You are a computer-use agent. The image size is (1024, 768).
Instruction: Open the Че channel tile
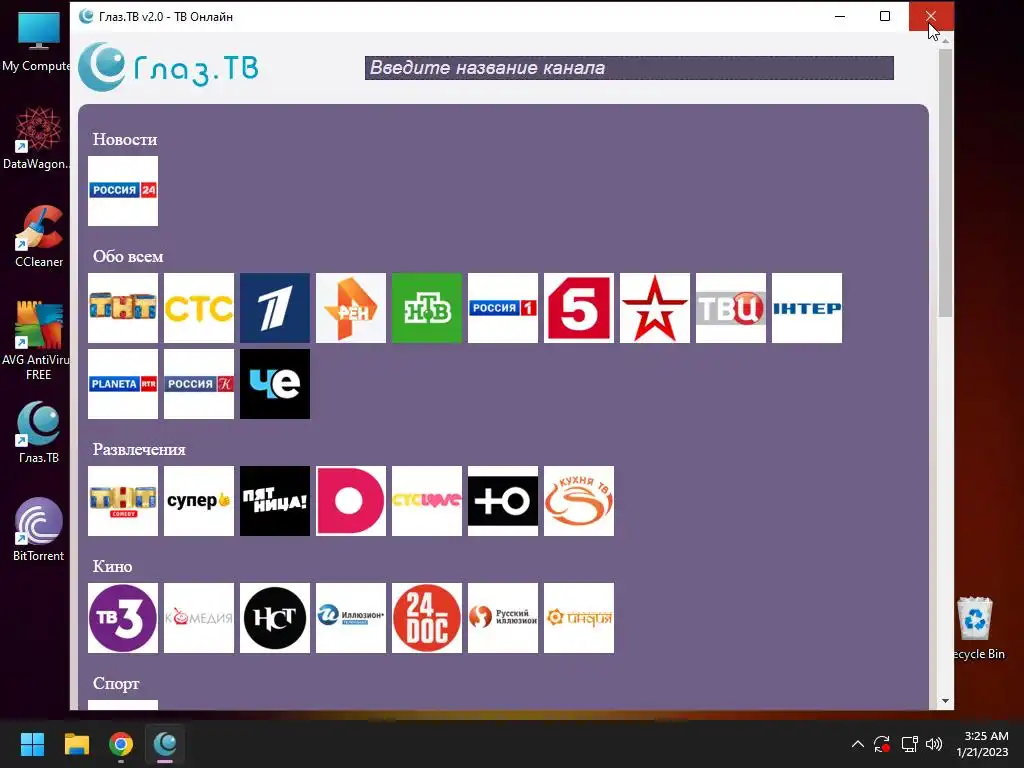tap(275, 384)
